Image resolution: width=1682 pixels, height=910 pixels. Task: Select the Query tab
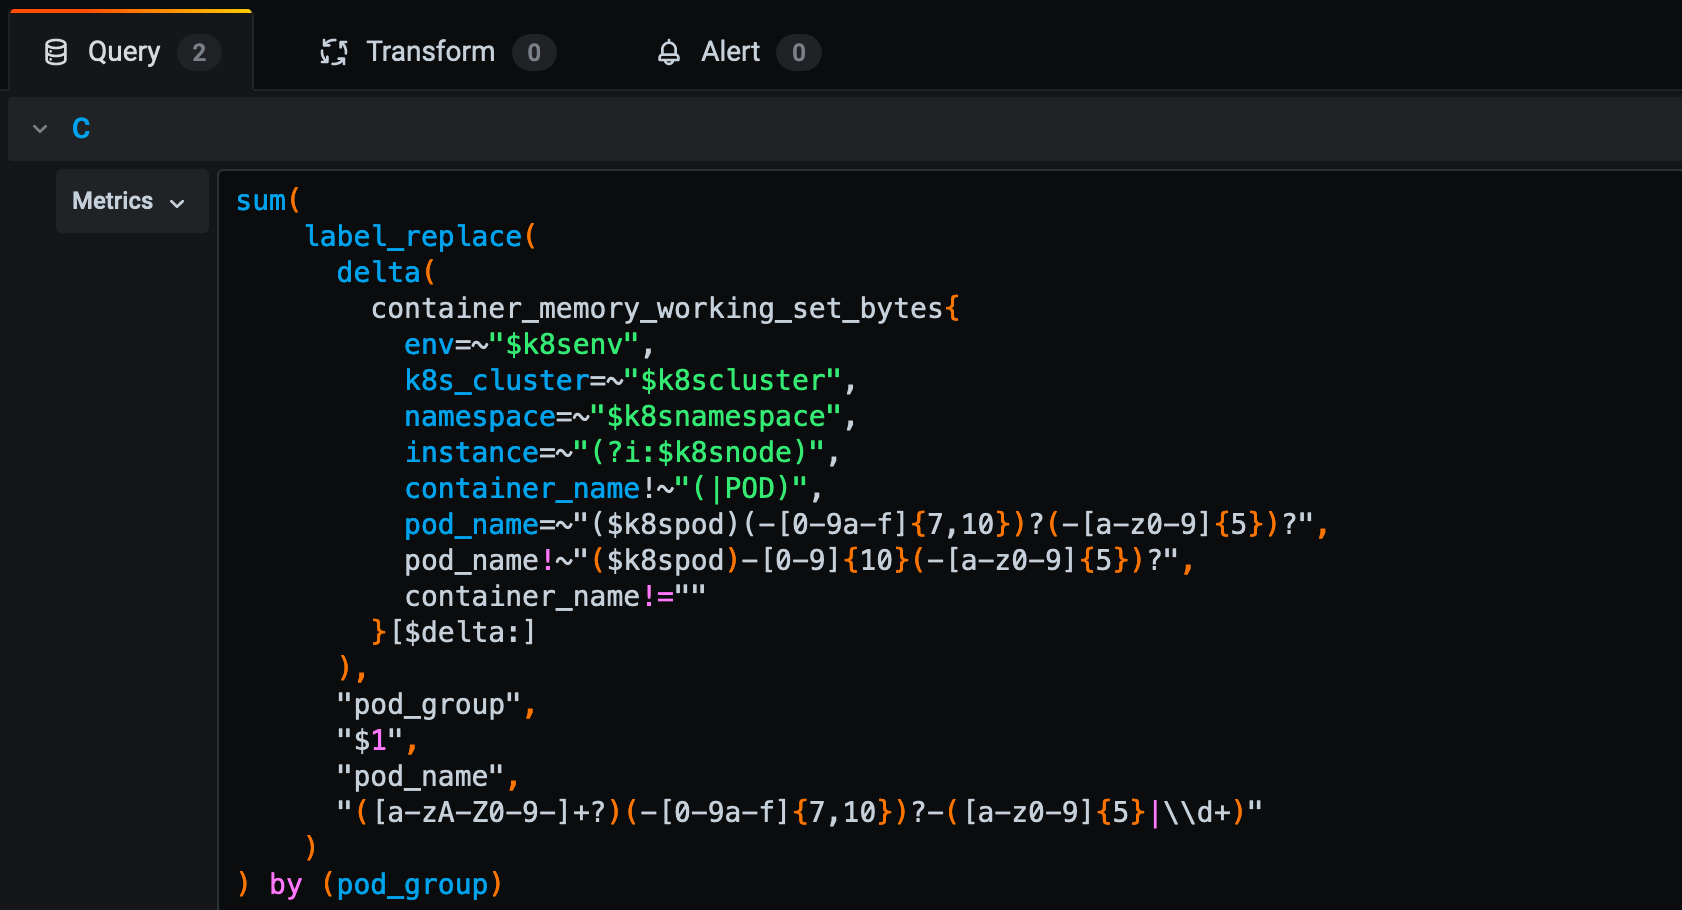[123, 51]
